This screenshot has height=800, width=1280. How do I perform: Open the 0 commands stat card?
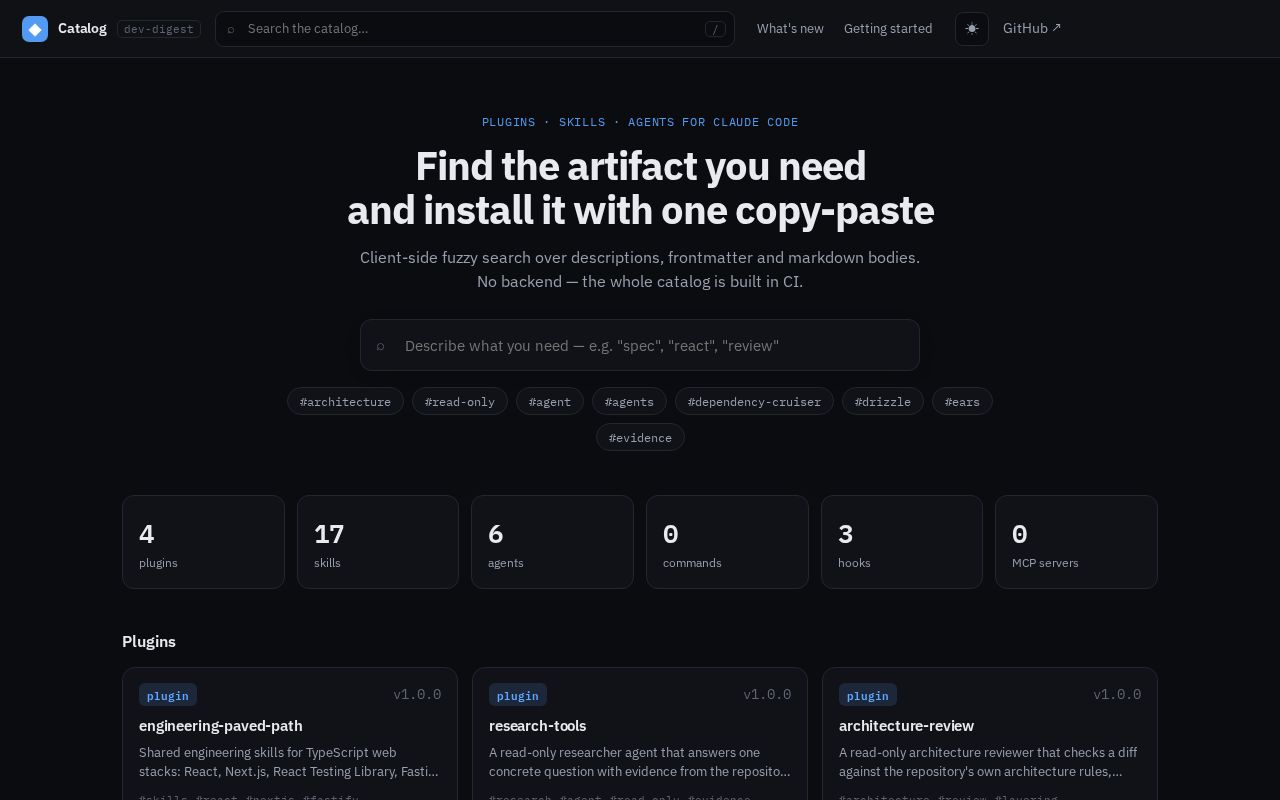click(x=727, y=542)
